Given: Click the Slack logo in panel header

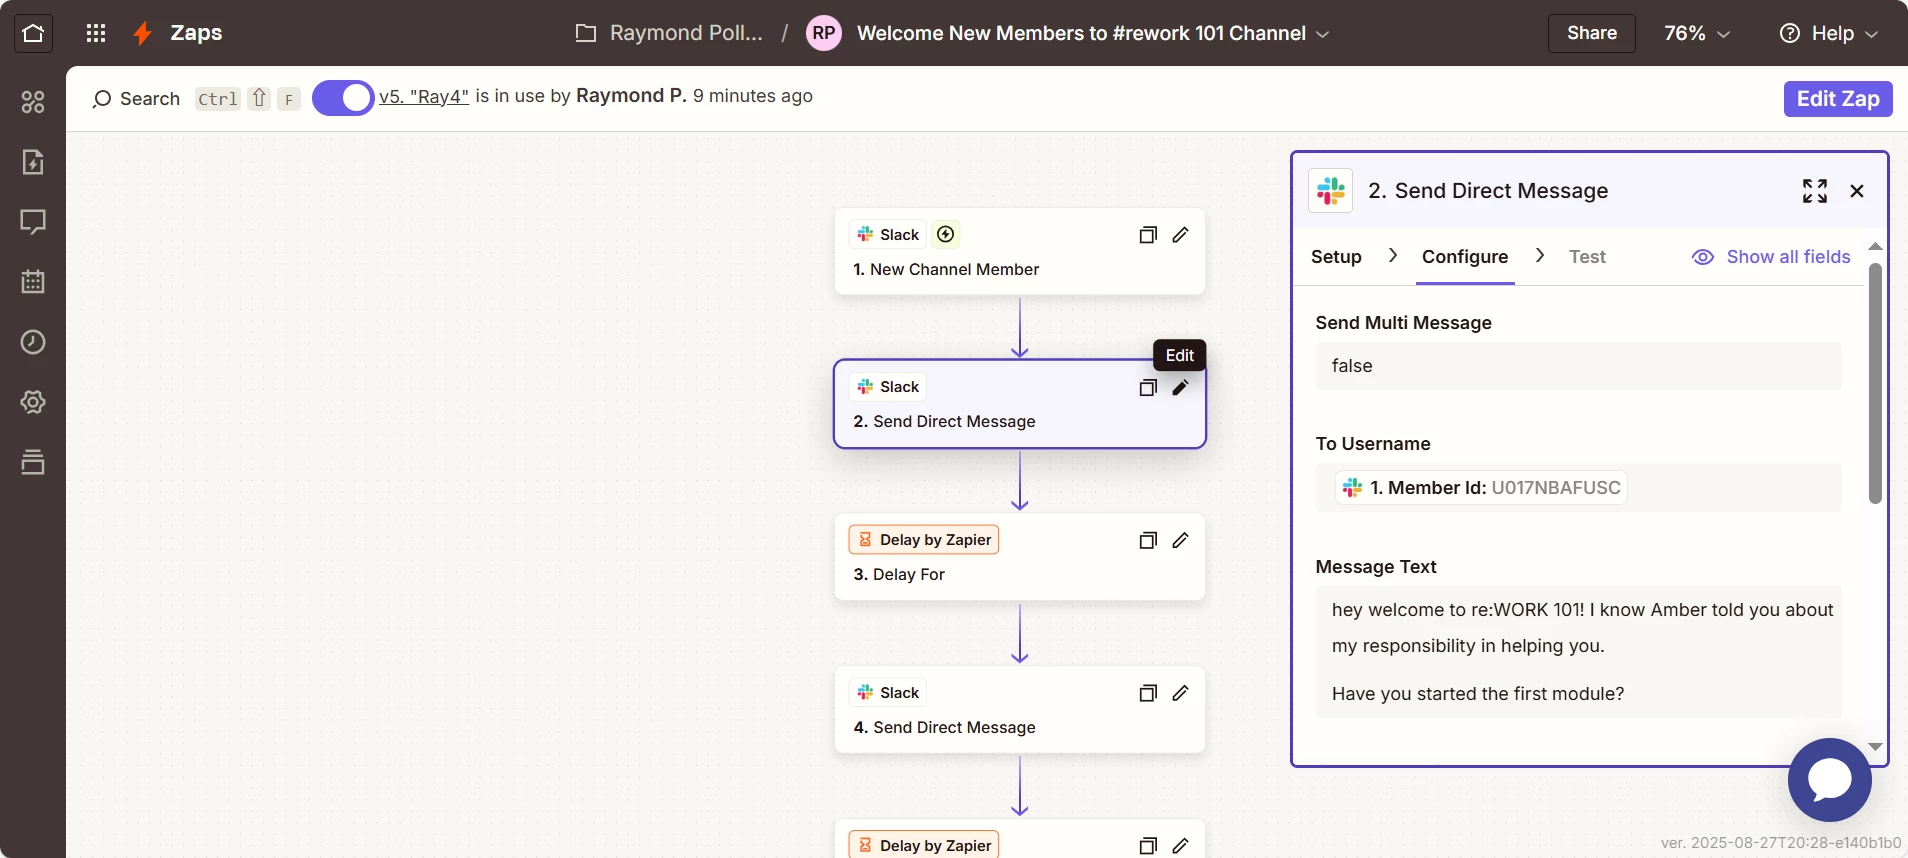Looking at the screenshot, I should pyautogui.click(x=1331, y=190).
